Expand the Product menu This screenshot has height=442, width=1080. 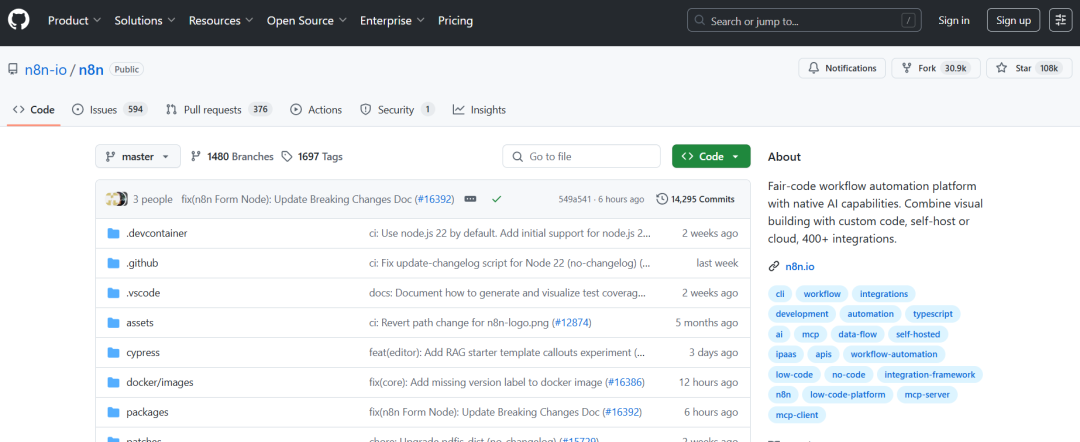tap(74, 21)
